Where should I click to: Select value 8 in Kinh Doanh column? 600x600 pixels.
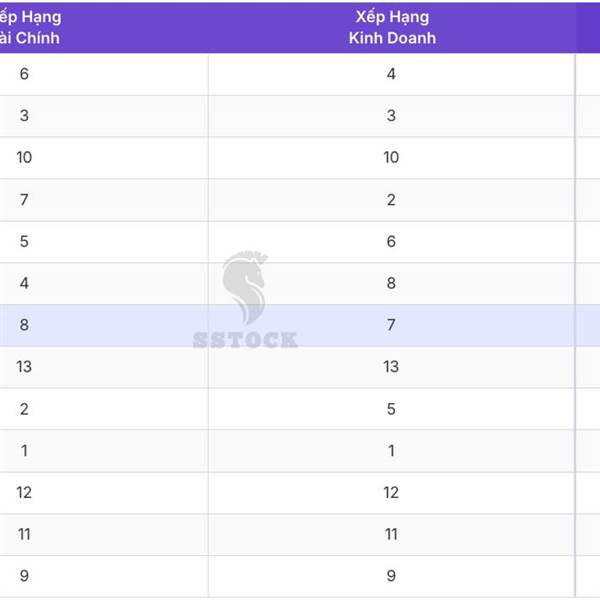[x=391, y=283]
